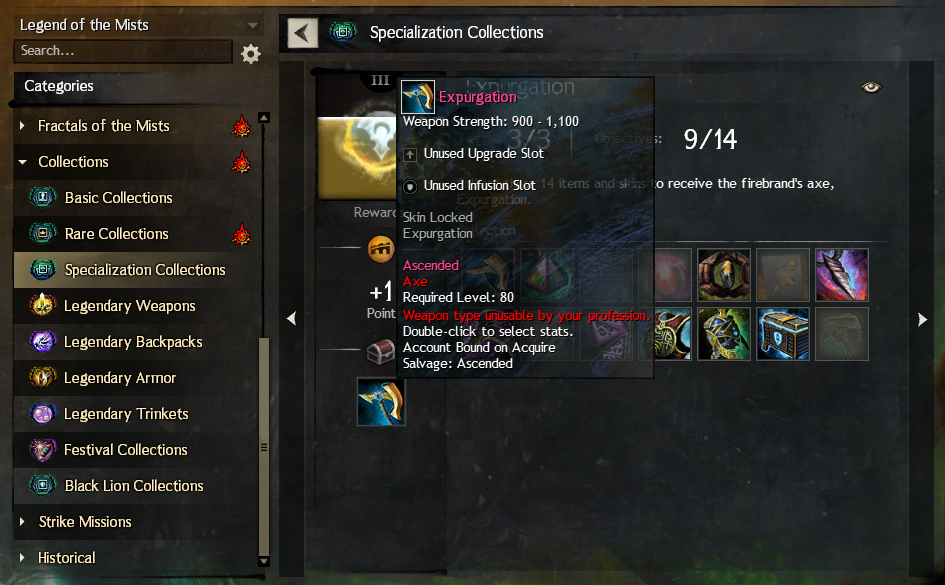Click the treasure chest reward icon
This screenshot has height=585, width=945.
[380, 351]
